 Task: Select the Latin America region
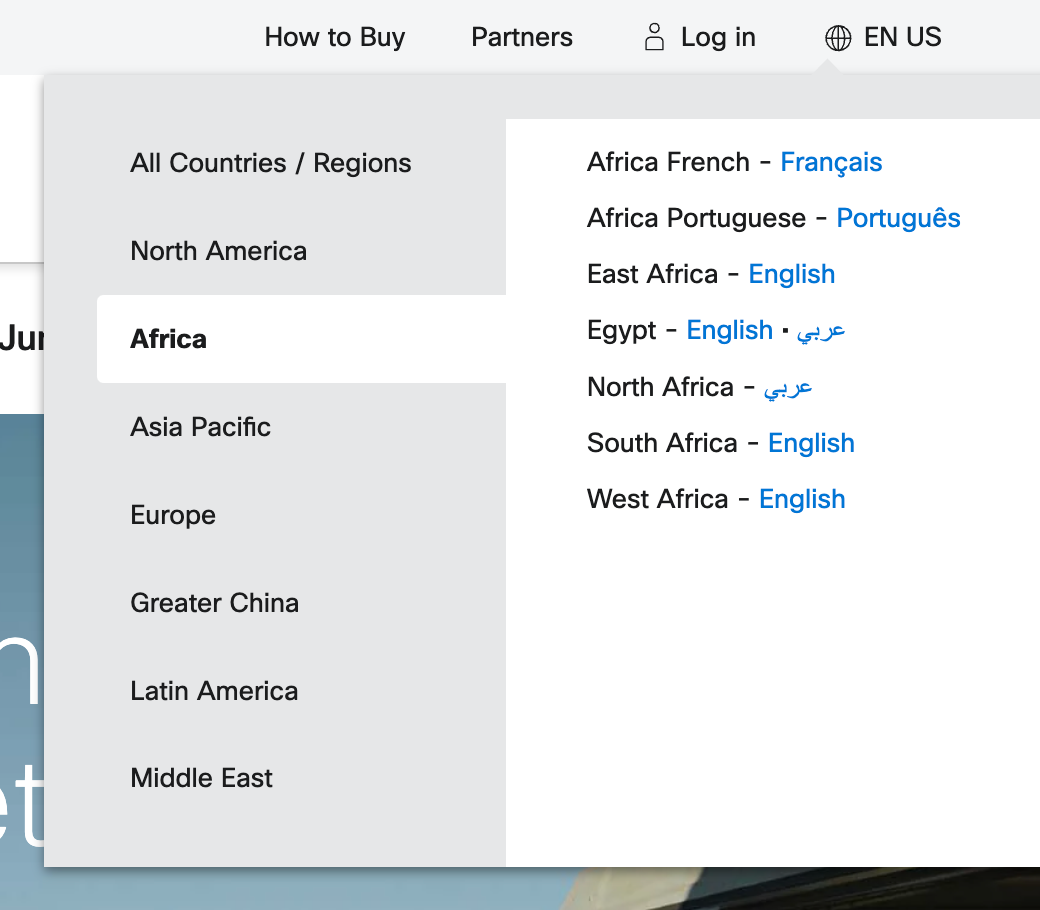[214, 691]
